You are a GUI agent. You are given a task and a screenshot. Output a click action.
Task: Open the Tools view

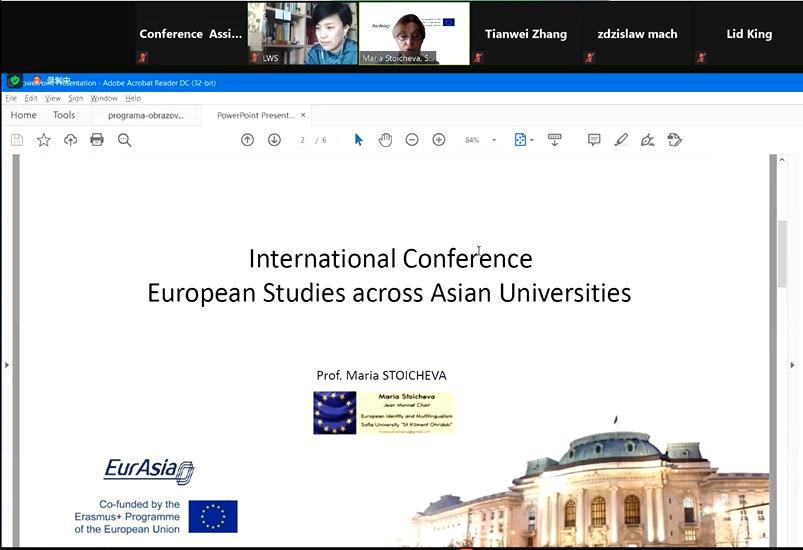(x=64, y=115)
